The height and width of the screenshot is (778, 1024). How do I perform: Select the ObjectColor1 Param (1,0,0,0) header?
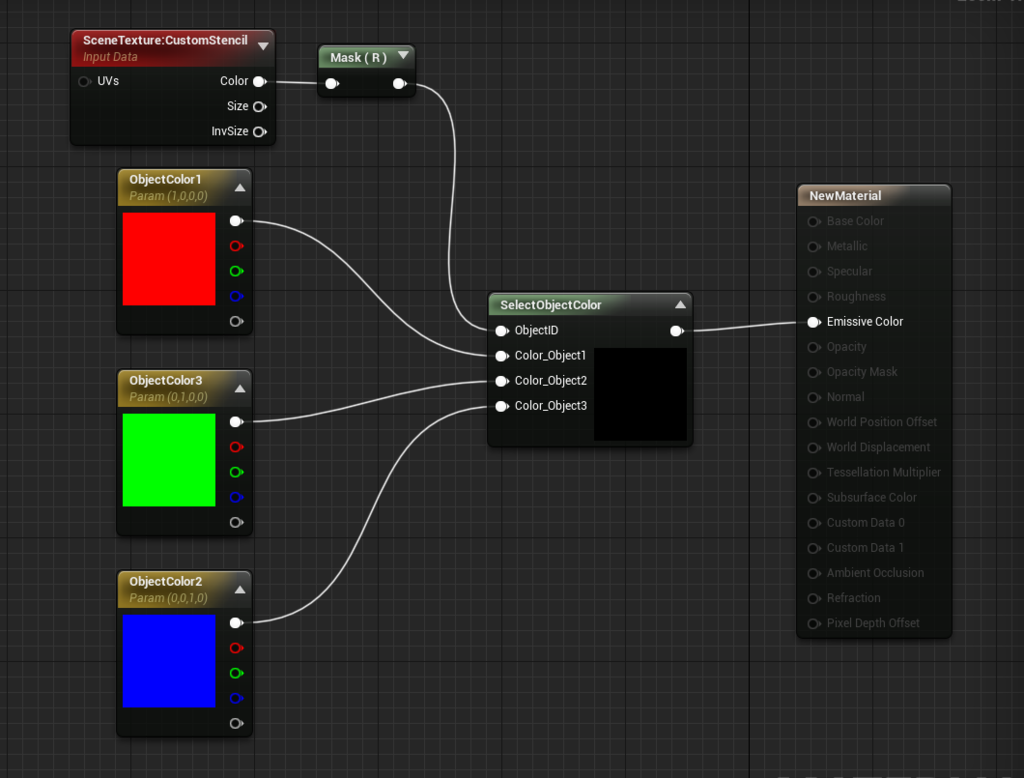click(x=184, y=187)
